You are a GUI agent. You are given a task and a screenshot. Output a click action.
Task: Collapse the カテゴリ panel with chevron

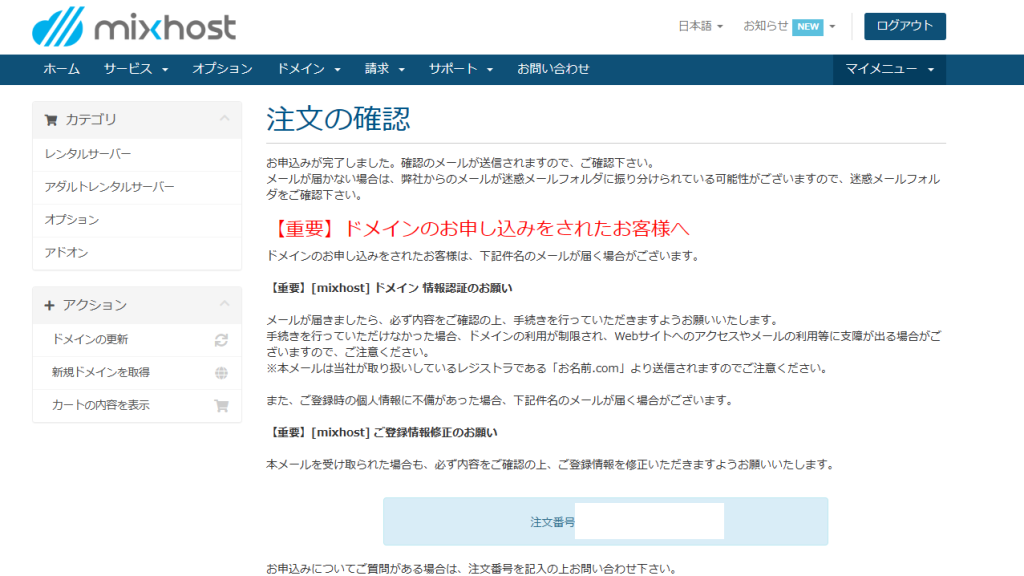(x=224, y=119)
